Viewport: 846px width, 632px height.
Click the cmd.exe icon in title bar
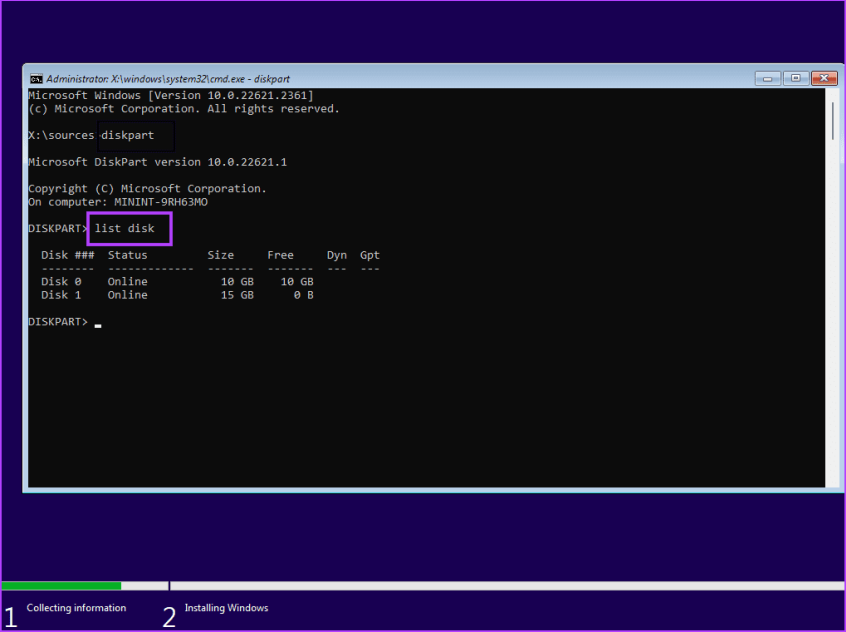tap(36, 79)
